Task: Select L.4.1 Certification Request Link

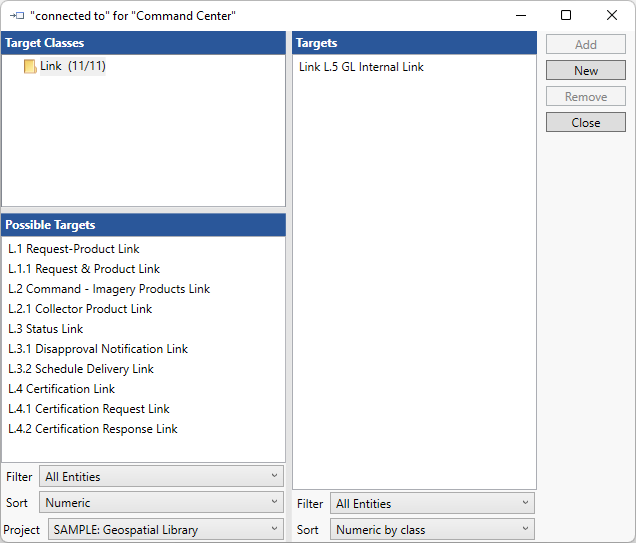Action: click(89, 409)
